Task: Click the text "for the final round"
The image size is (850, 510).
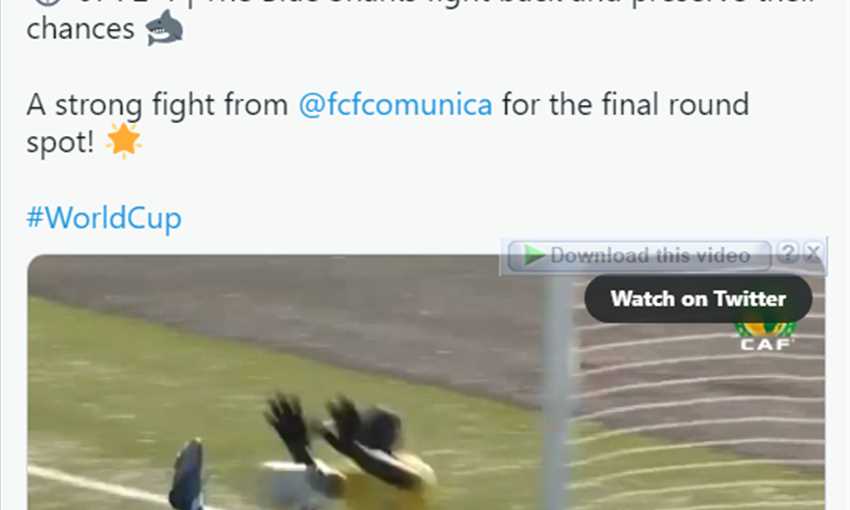Action: pos(626,104)
